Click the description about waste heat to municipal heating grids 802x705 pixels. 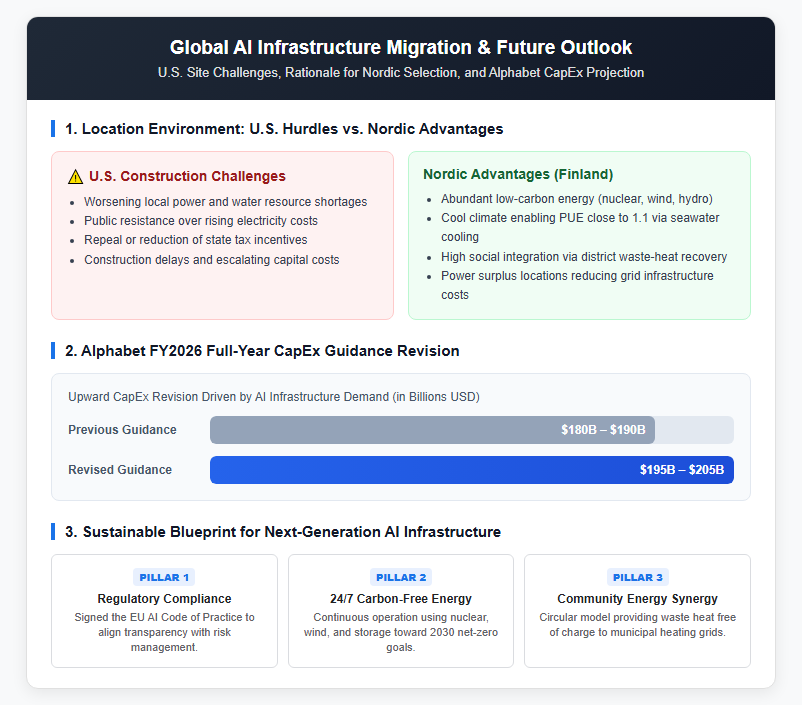pyautogui.click(x=637, y=625)
